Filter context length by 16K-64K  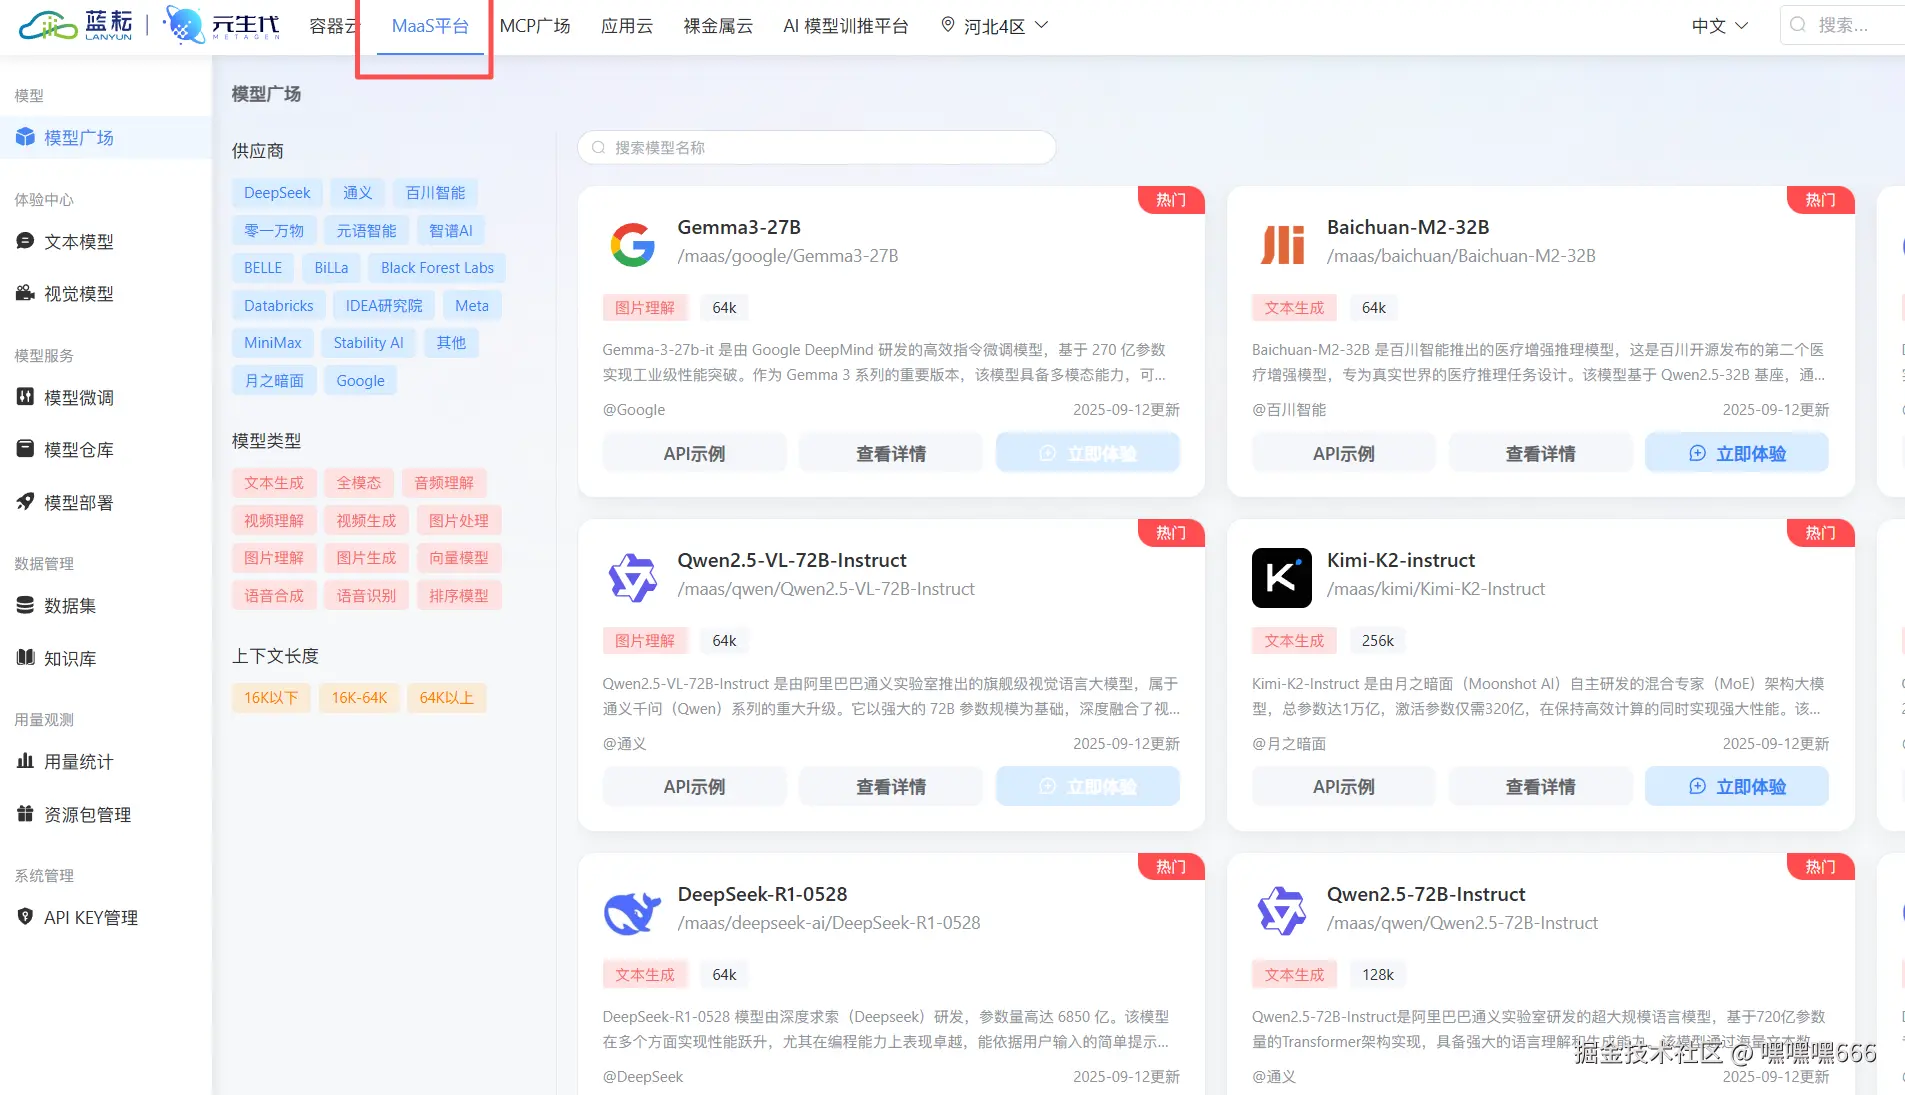(x=359, y=698)
